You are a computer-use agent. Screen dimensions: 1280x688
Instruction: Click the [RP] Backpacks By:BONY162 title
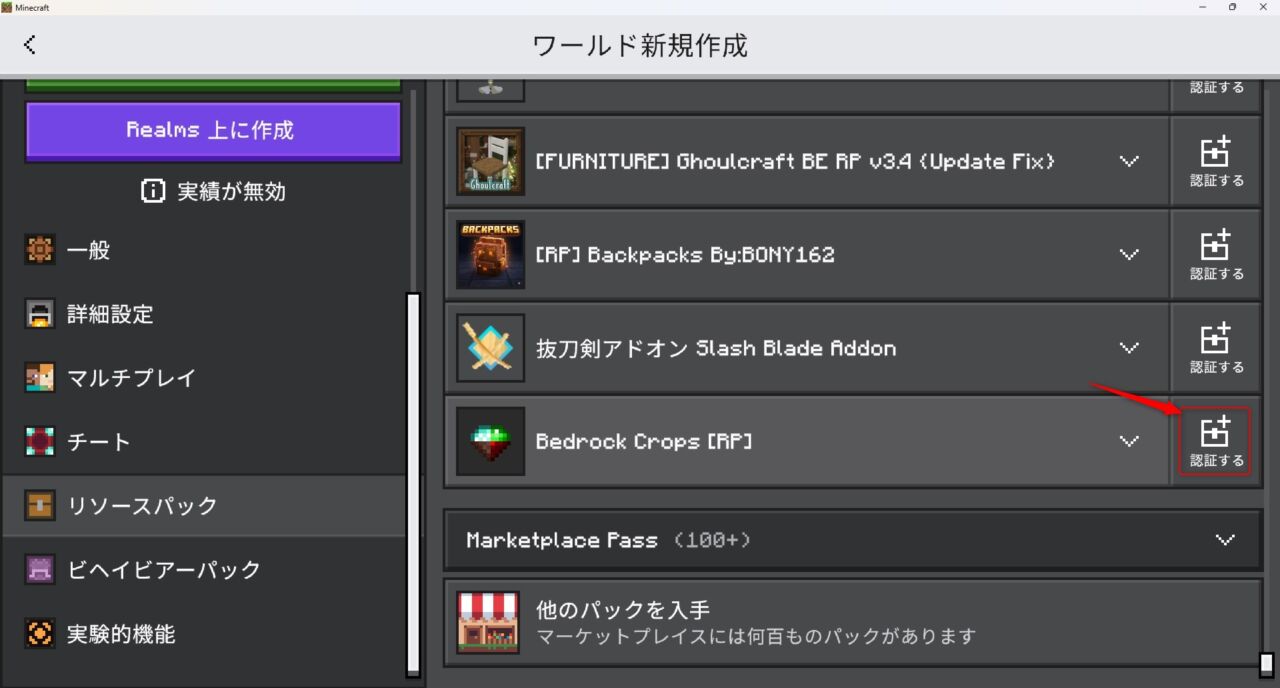pyautogui.click(x=685, y=255)
